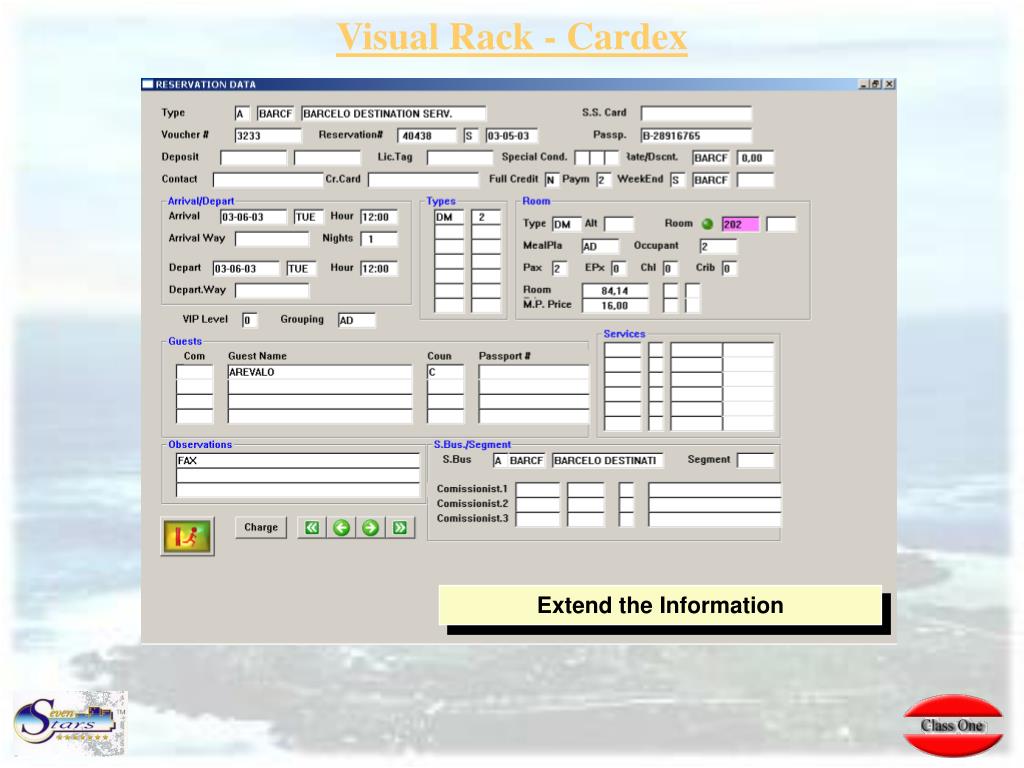Image resolution: width=1024 pixels, height=768 pixels.
Task: Click the Contact field
Action: tap(268, 180)
